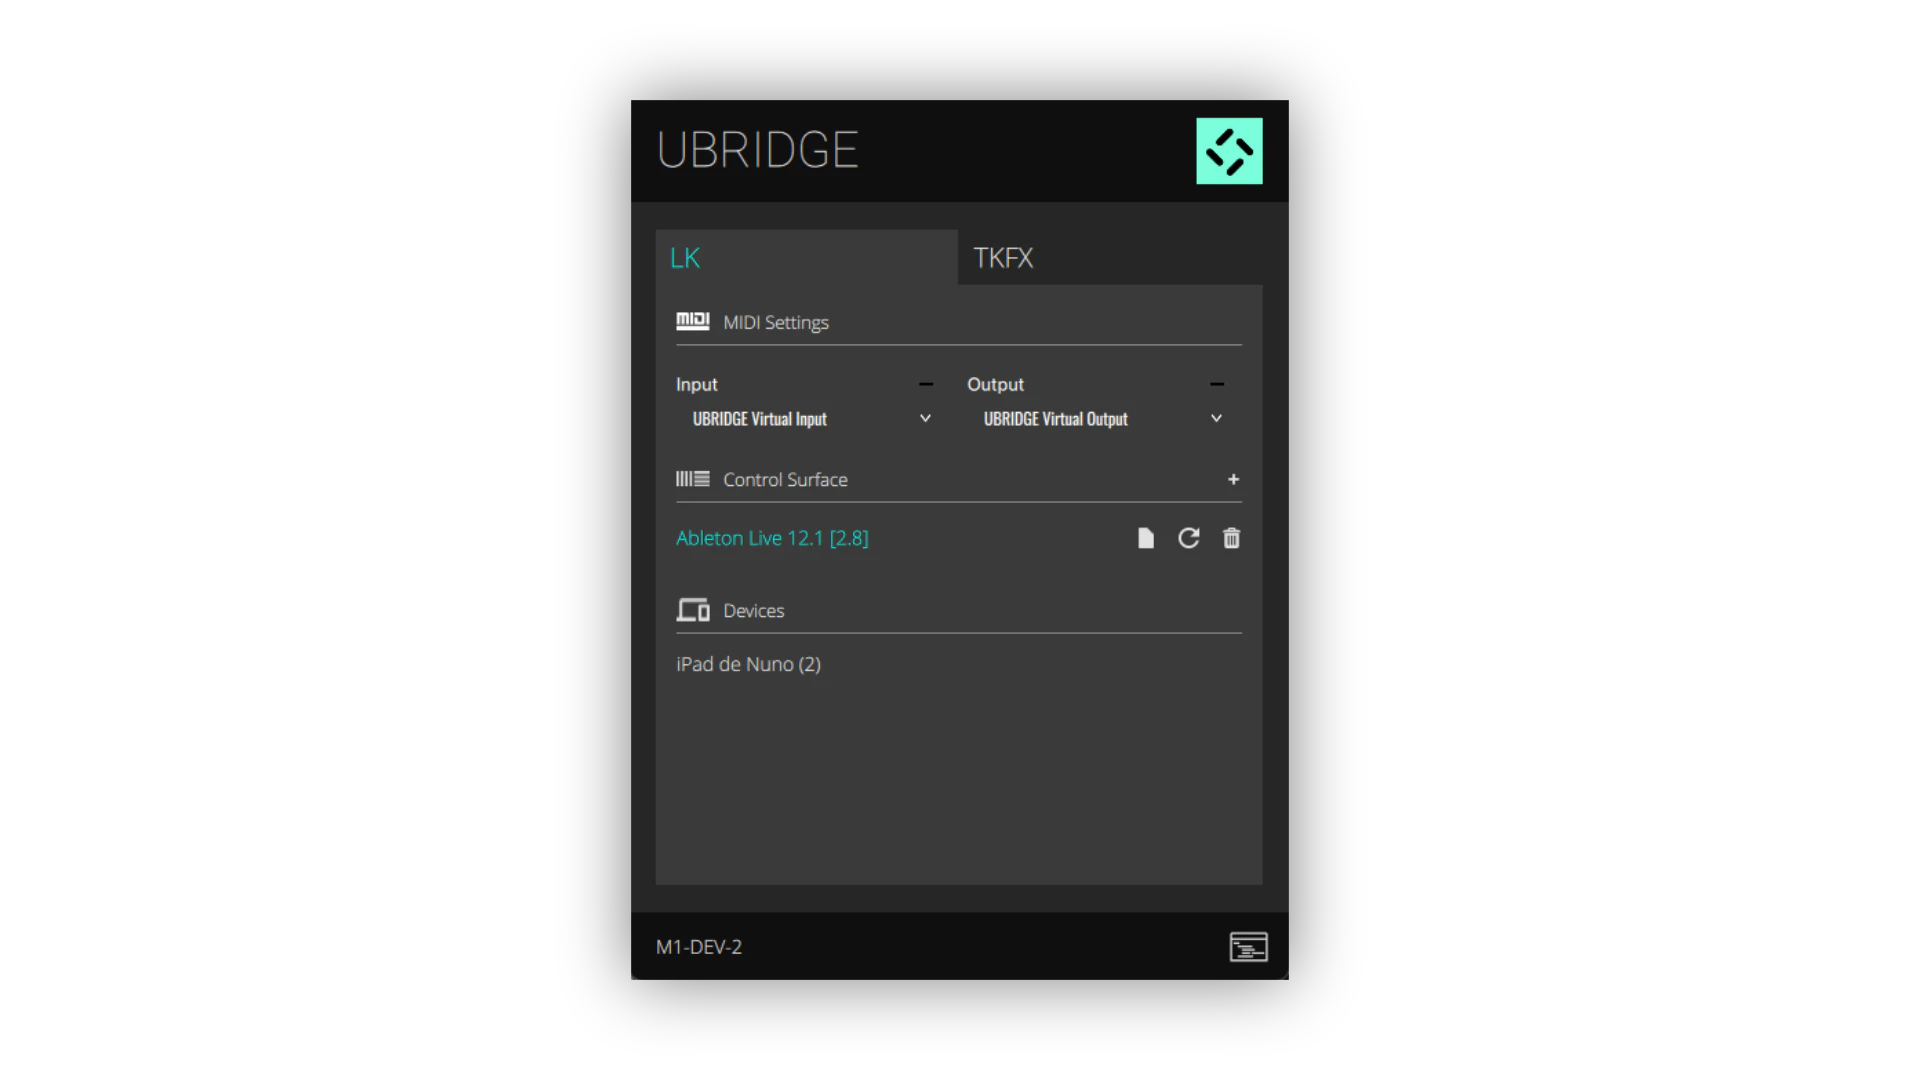
Task: Click the M1-DEV-2 host name
Action: tap(699, 946)
